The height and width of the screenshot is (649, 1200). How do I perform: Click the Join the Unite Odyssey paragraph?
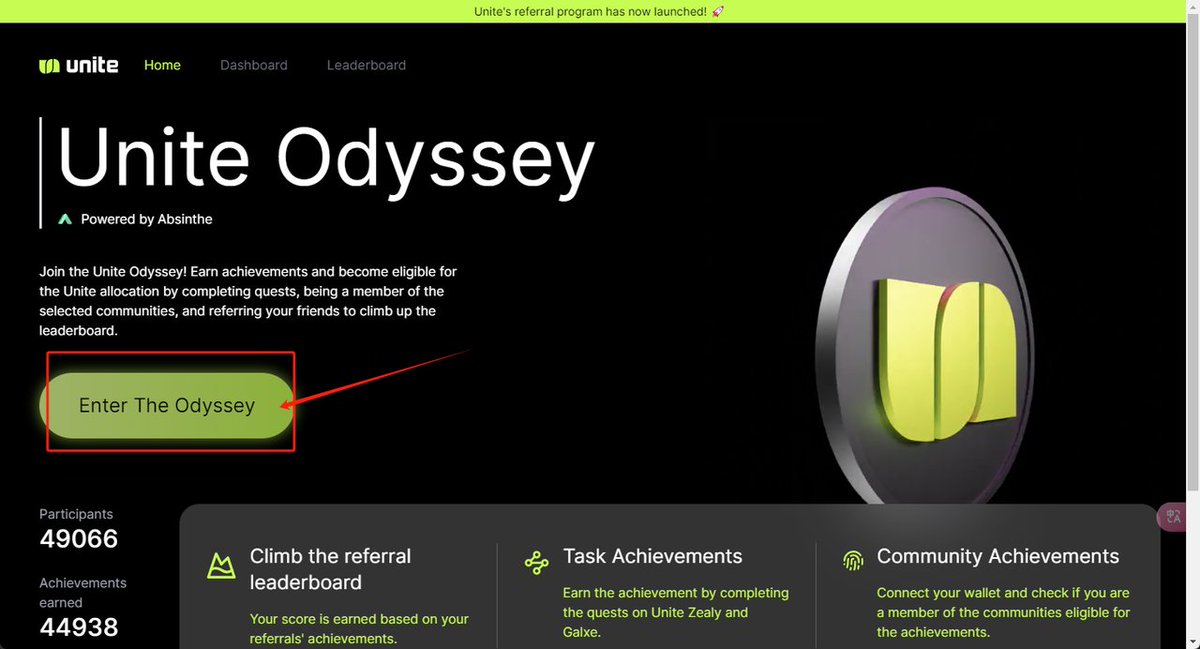tap(248, 301)
